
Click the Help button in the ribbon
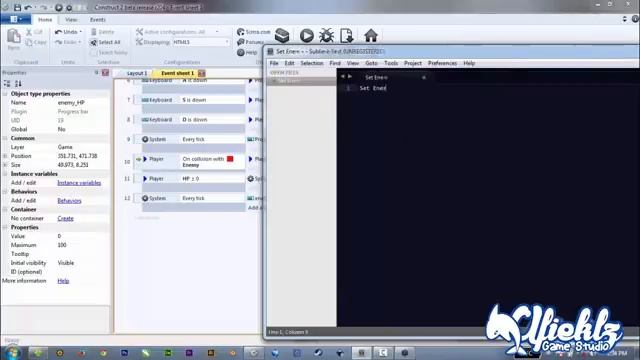point(247,53)
